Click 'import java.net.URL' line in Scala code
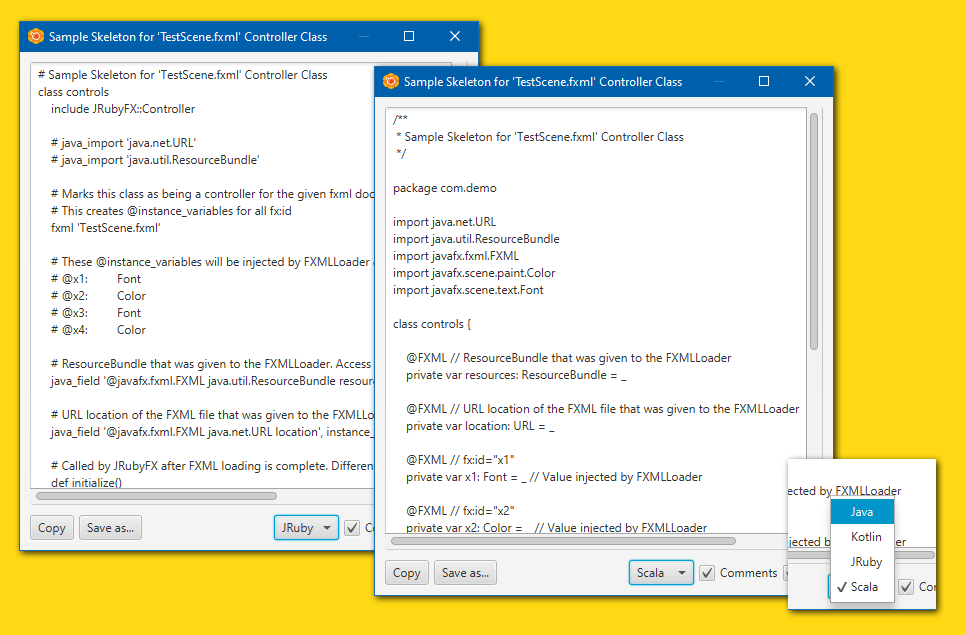 (444, 222)
